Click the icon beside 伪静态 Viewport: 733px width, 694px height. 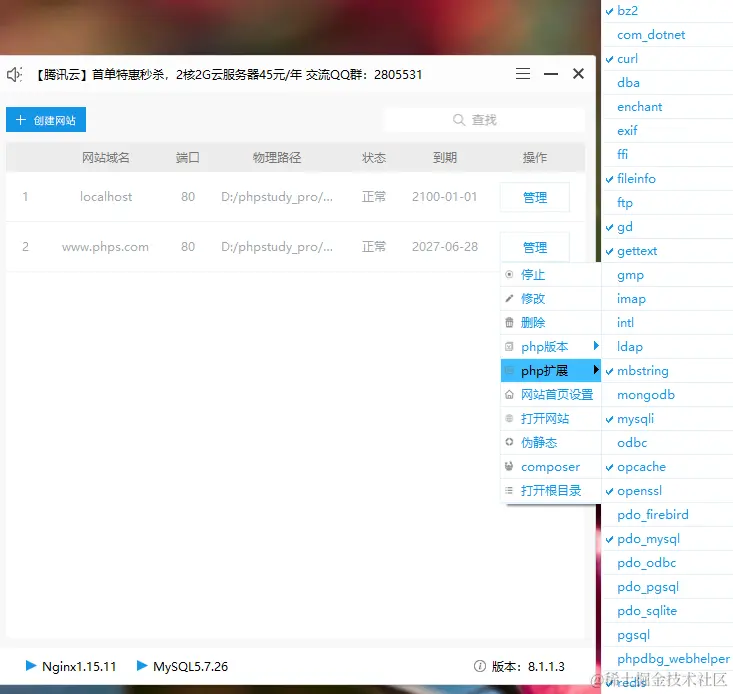tap(509, 442)
